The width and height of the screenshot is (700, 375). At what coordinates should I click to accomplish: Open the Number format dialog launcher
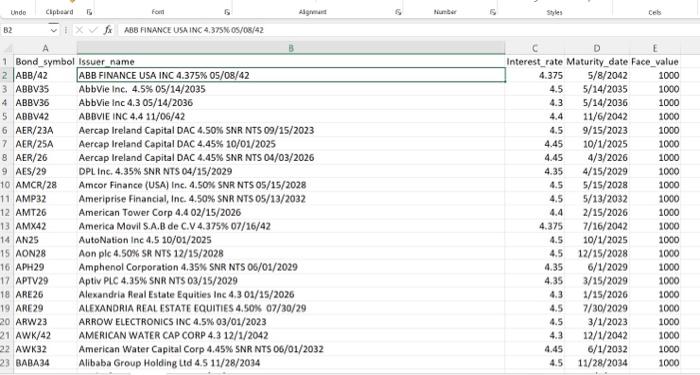(493, 12)
